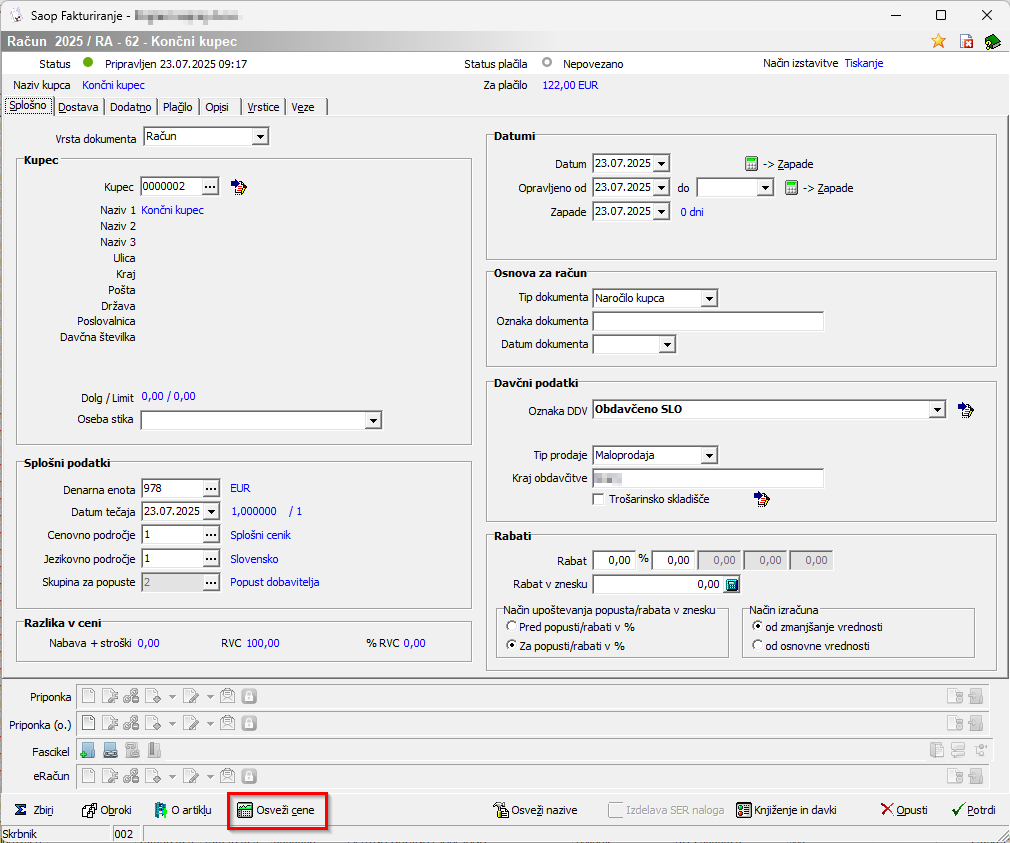Click mail icon in Priponka row

coord(227,696)
